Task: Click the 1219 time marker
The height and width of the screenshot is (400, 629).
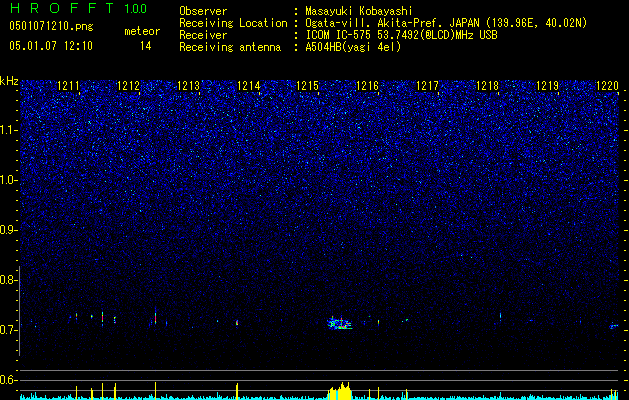Action: click(548, 85)
